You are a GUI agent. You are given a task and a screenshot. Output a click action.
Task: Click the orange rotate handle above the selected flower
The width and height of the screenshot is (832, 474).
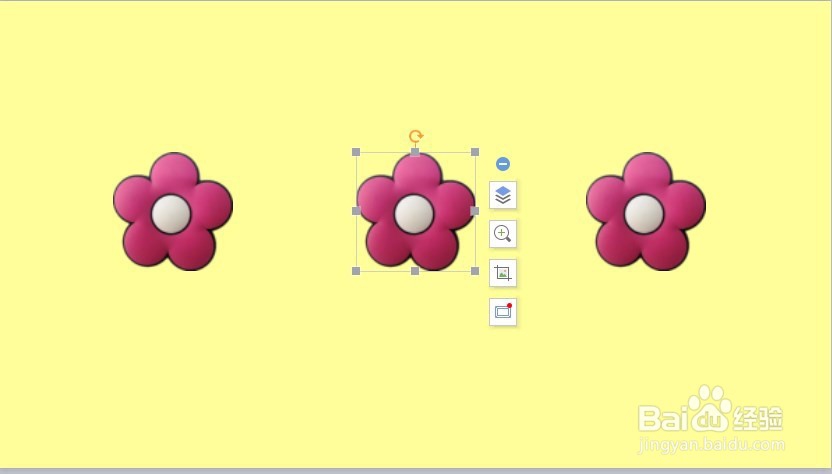tap(416, 136)
